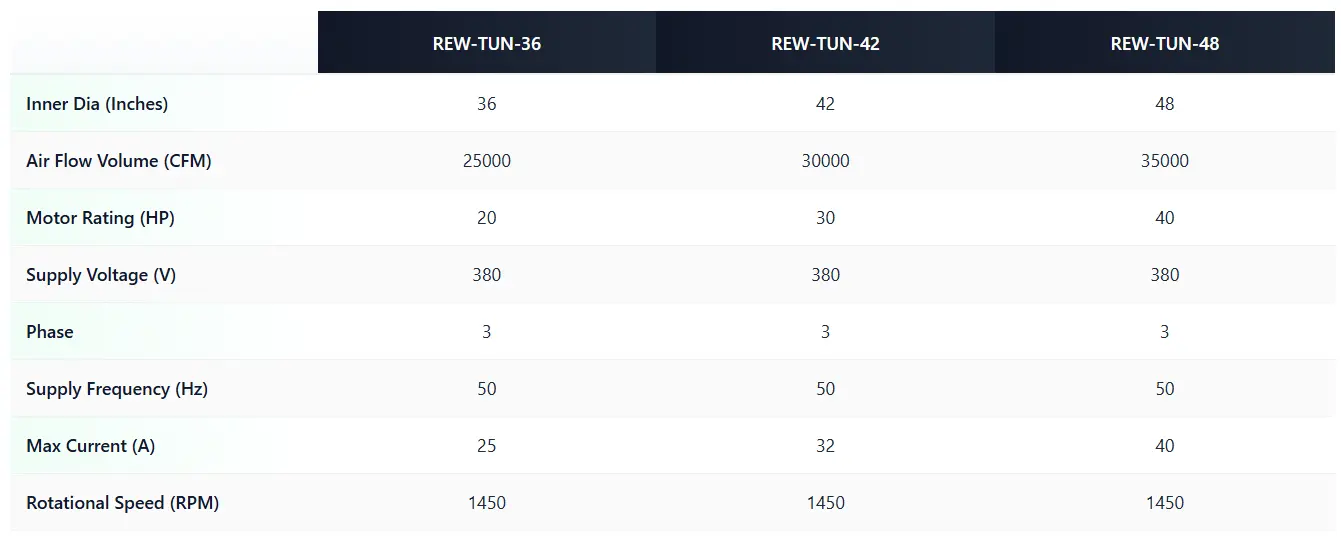Click the REW-TUN-48 column header
The height and width of the screenshot is (547, 1341).
click(1164, 44)
